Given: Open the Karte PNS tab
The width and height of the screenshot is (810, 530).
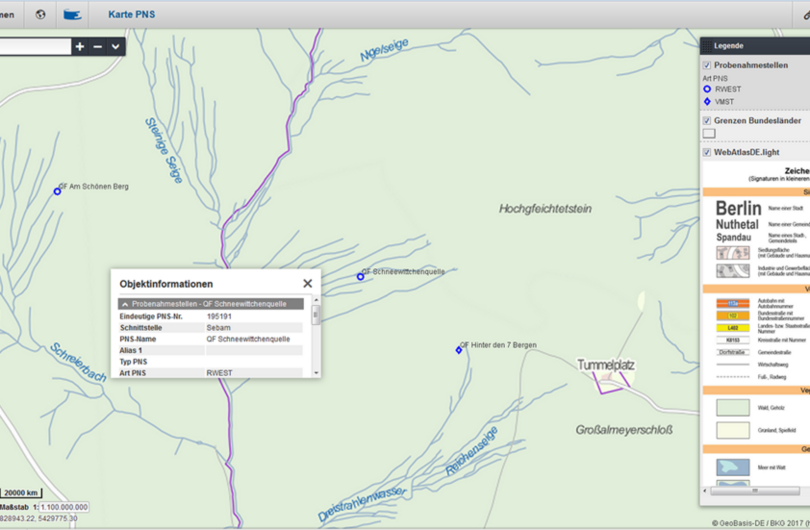Looking at the screenshot, I should point(131,15).
